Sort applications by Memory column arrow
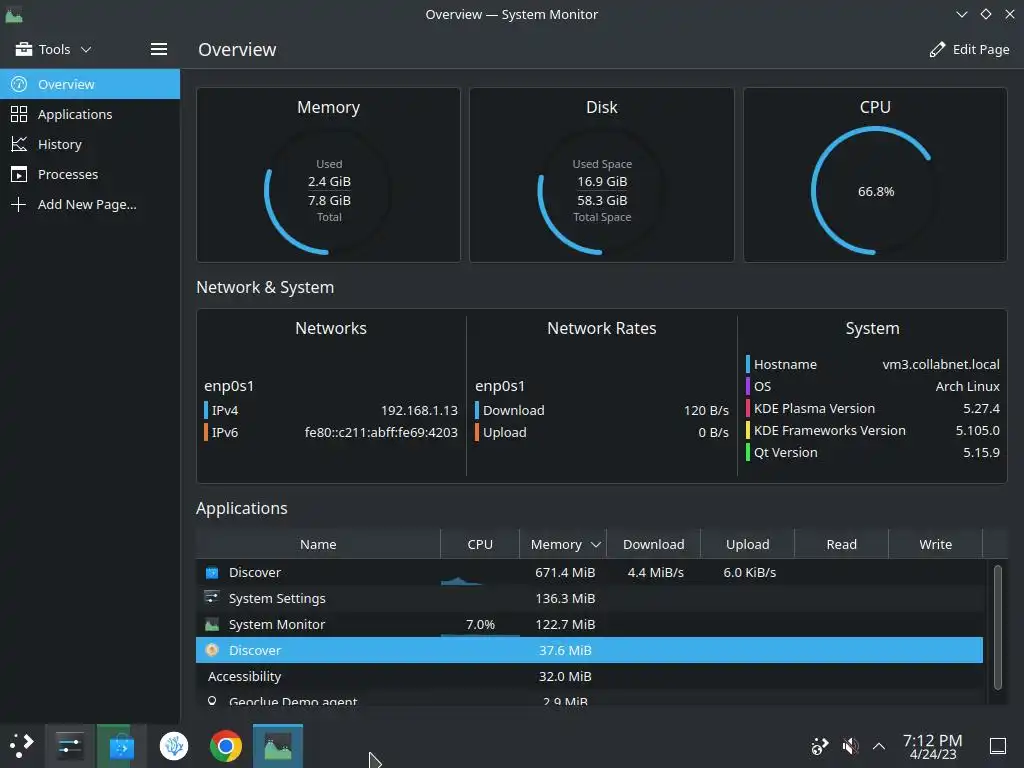 [596, 545]
